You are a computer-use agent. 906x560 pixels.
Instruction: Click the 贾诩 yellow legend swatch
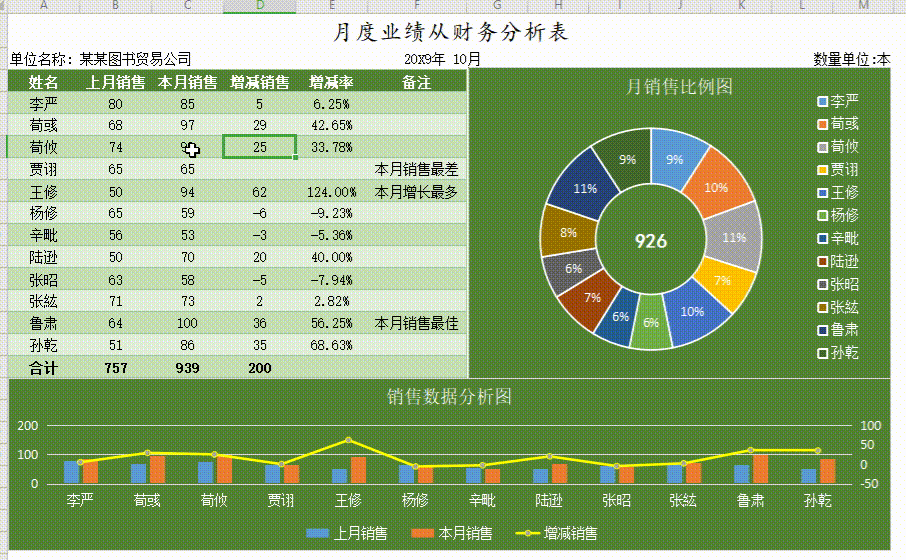click(823, 170)
